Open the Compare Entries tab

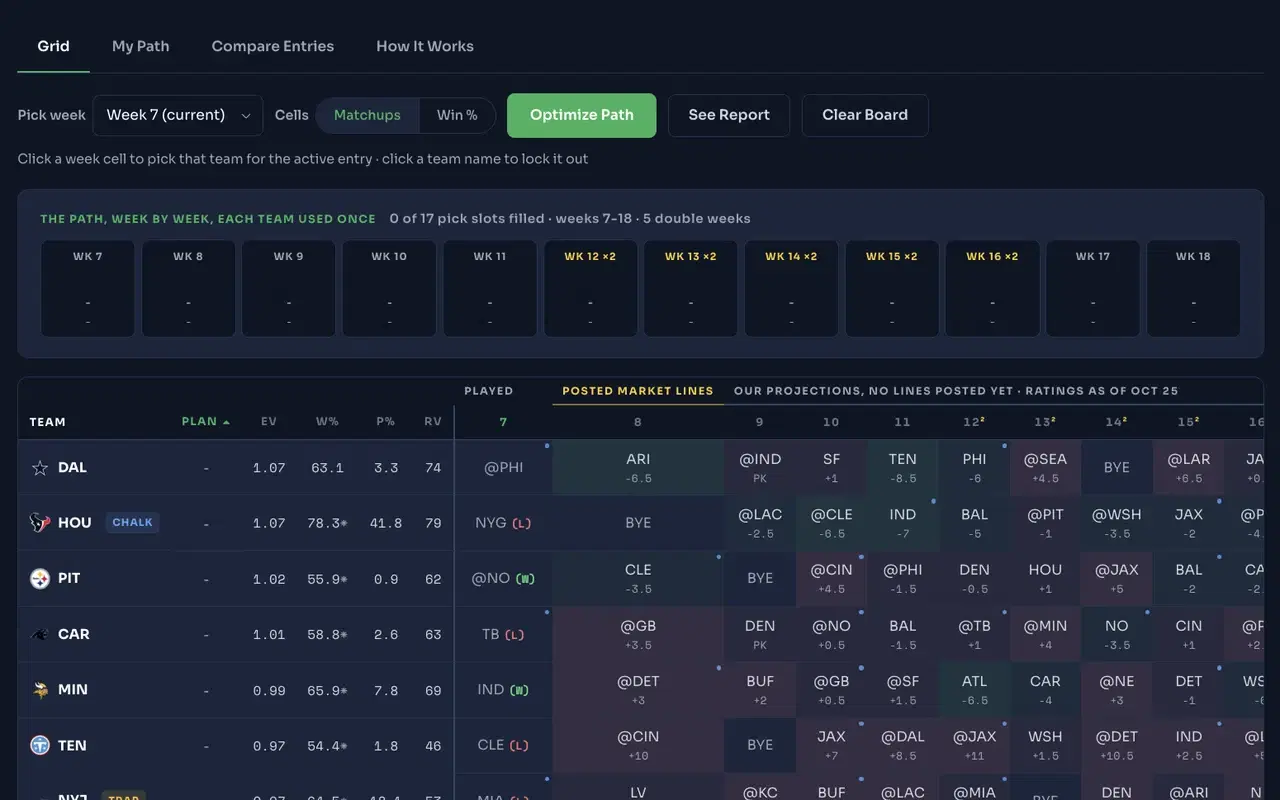point(273,46)
